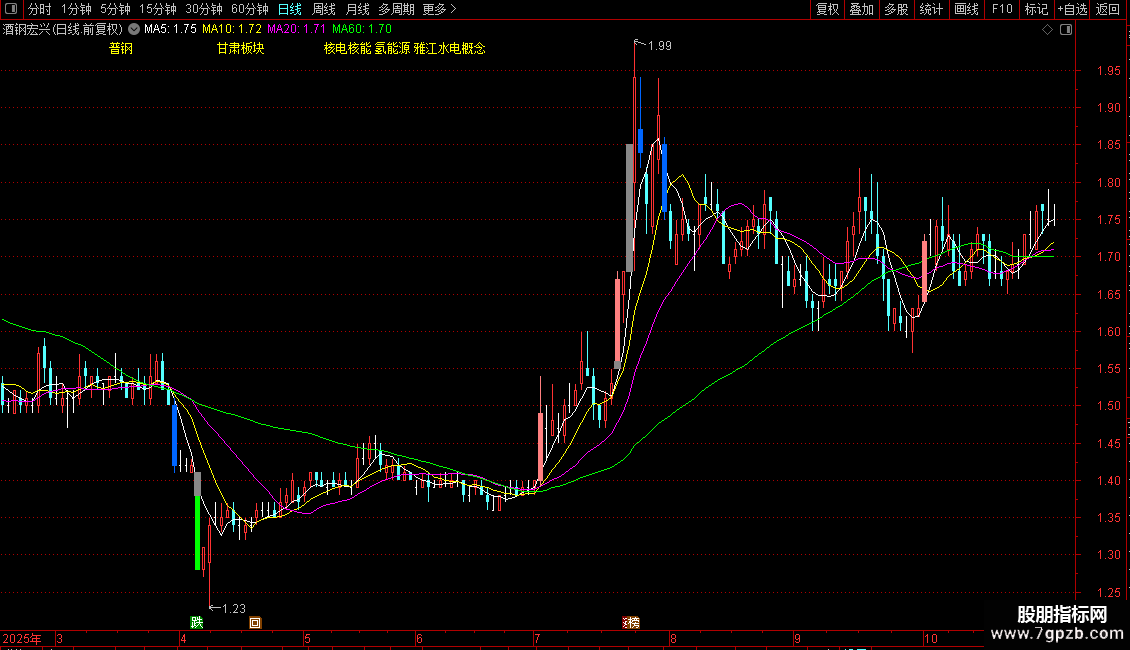Switch to 周线 weekly chart
Screen dimensions: 1130x650
pyautogui.click(x=324, y=9)
